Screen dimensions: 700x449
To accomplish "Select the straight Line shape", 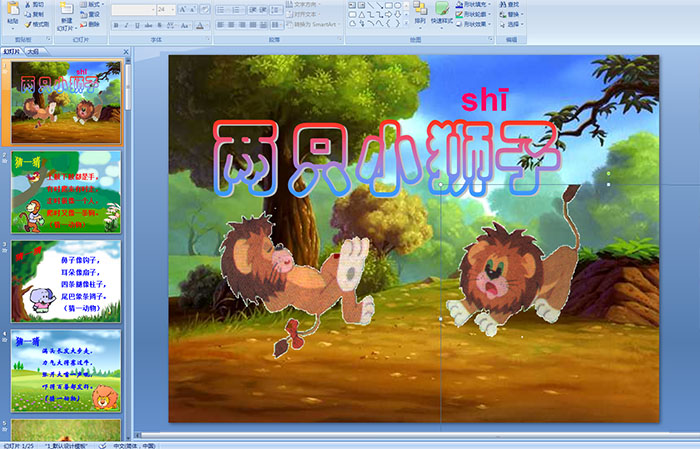I will point(371,5).
